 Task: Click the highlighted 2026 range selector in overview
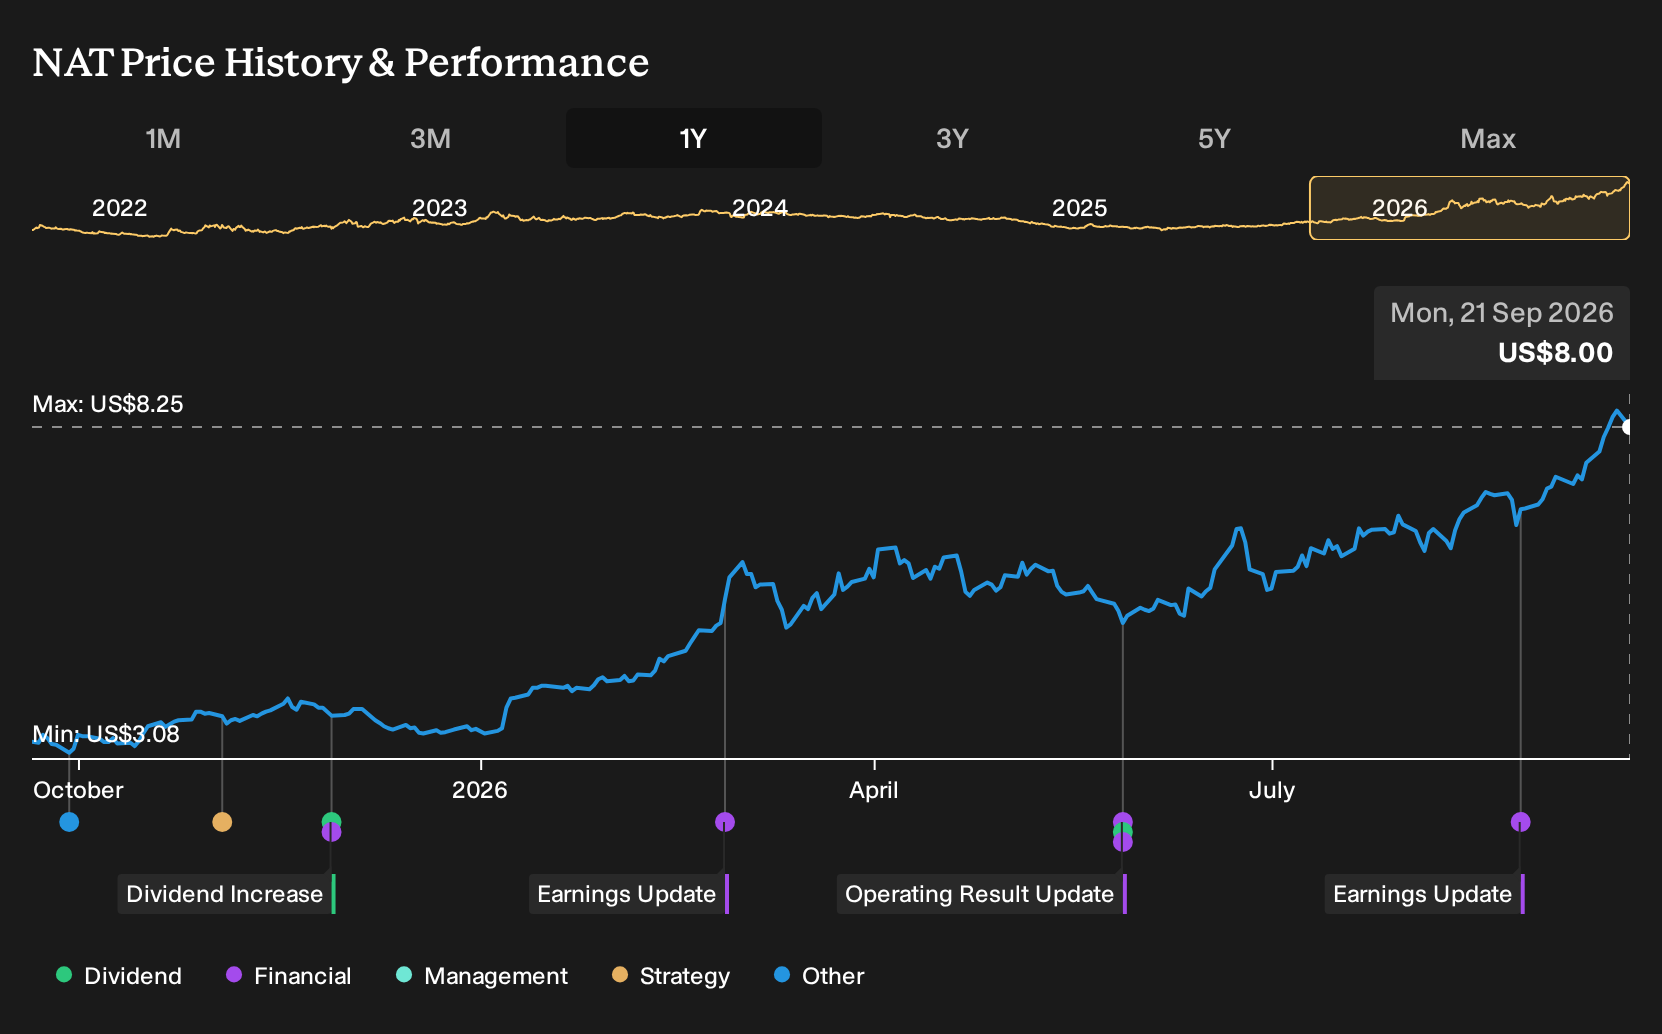1469,208
